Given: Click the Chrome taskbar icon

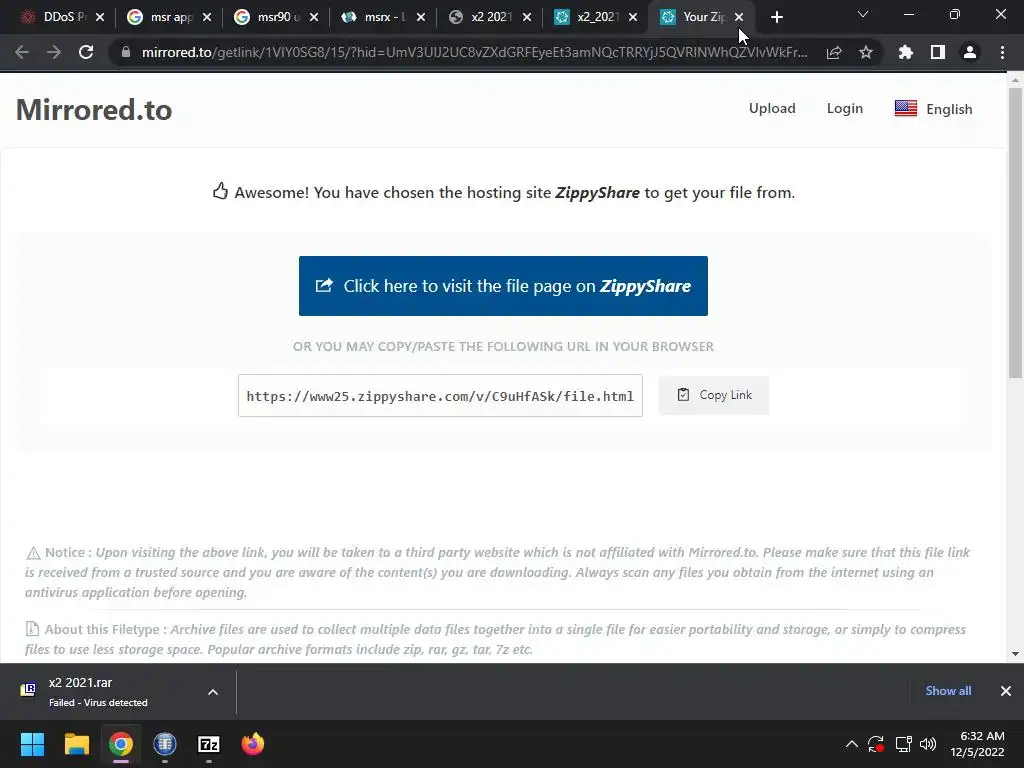Looking at the screenshot, I should click(121, 744).
